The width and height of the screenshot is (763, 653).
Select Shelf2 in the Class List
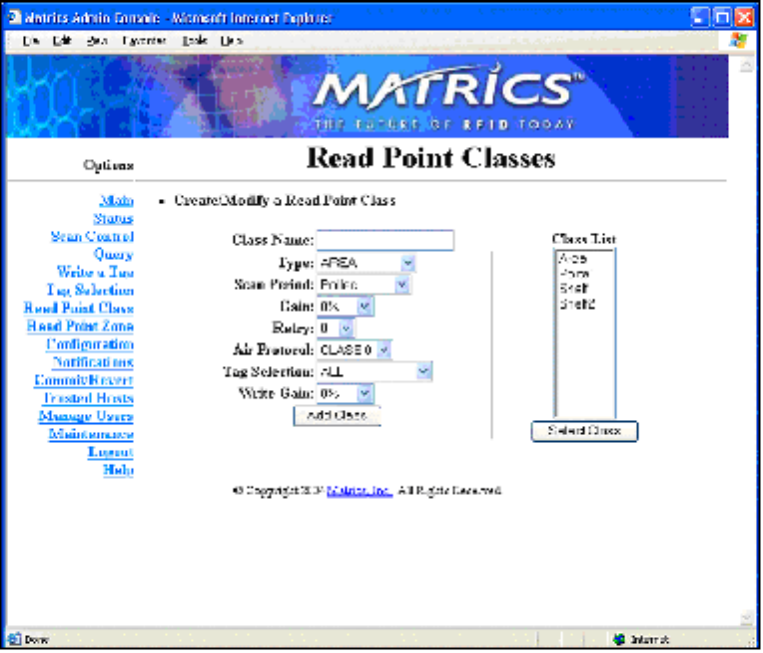click(578, 305)
